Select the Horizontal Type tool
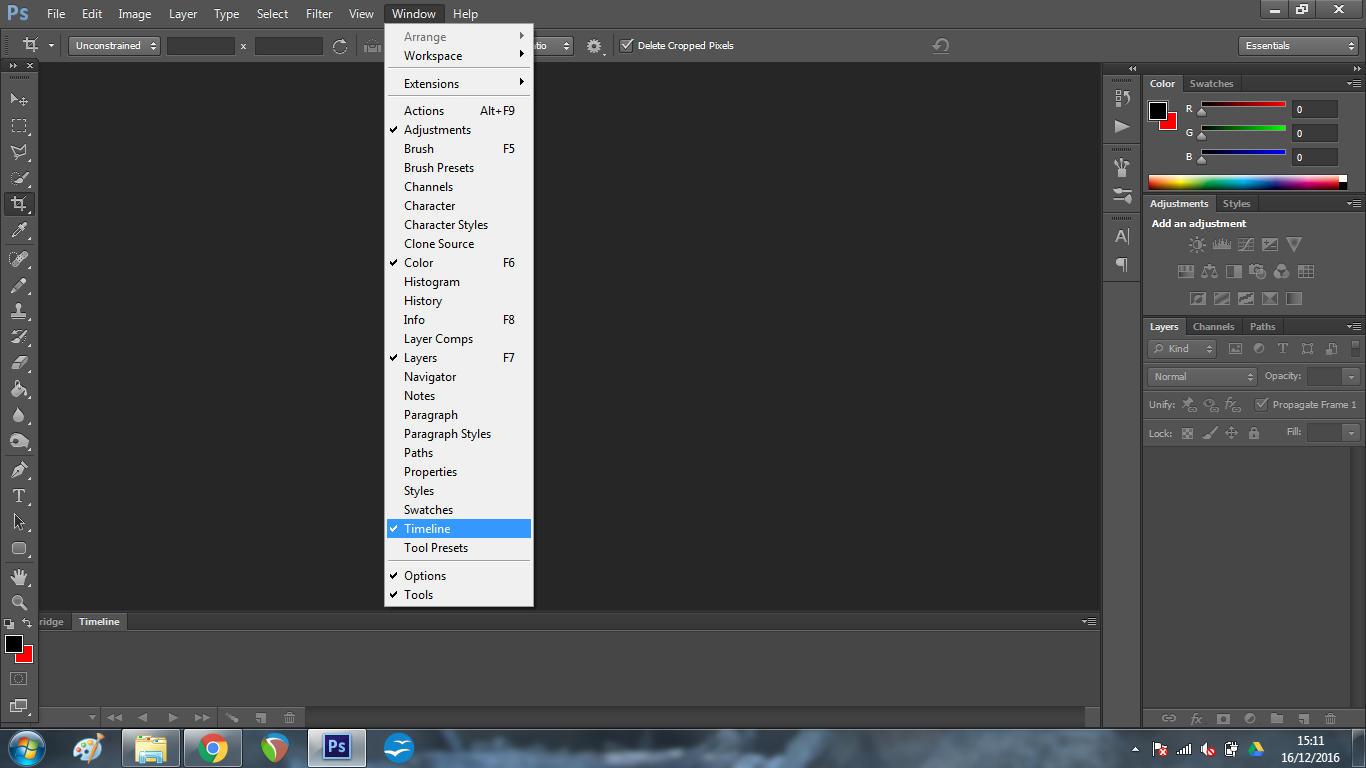The height and width of the screenshot is (768, 1366). click(18, 496)
